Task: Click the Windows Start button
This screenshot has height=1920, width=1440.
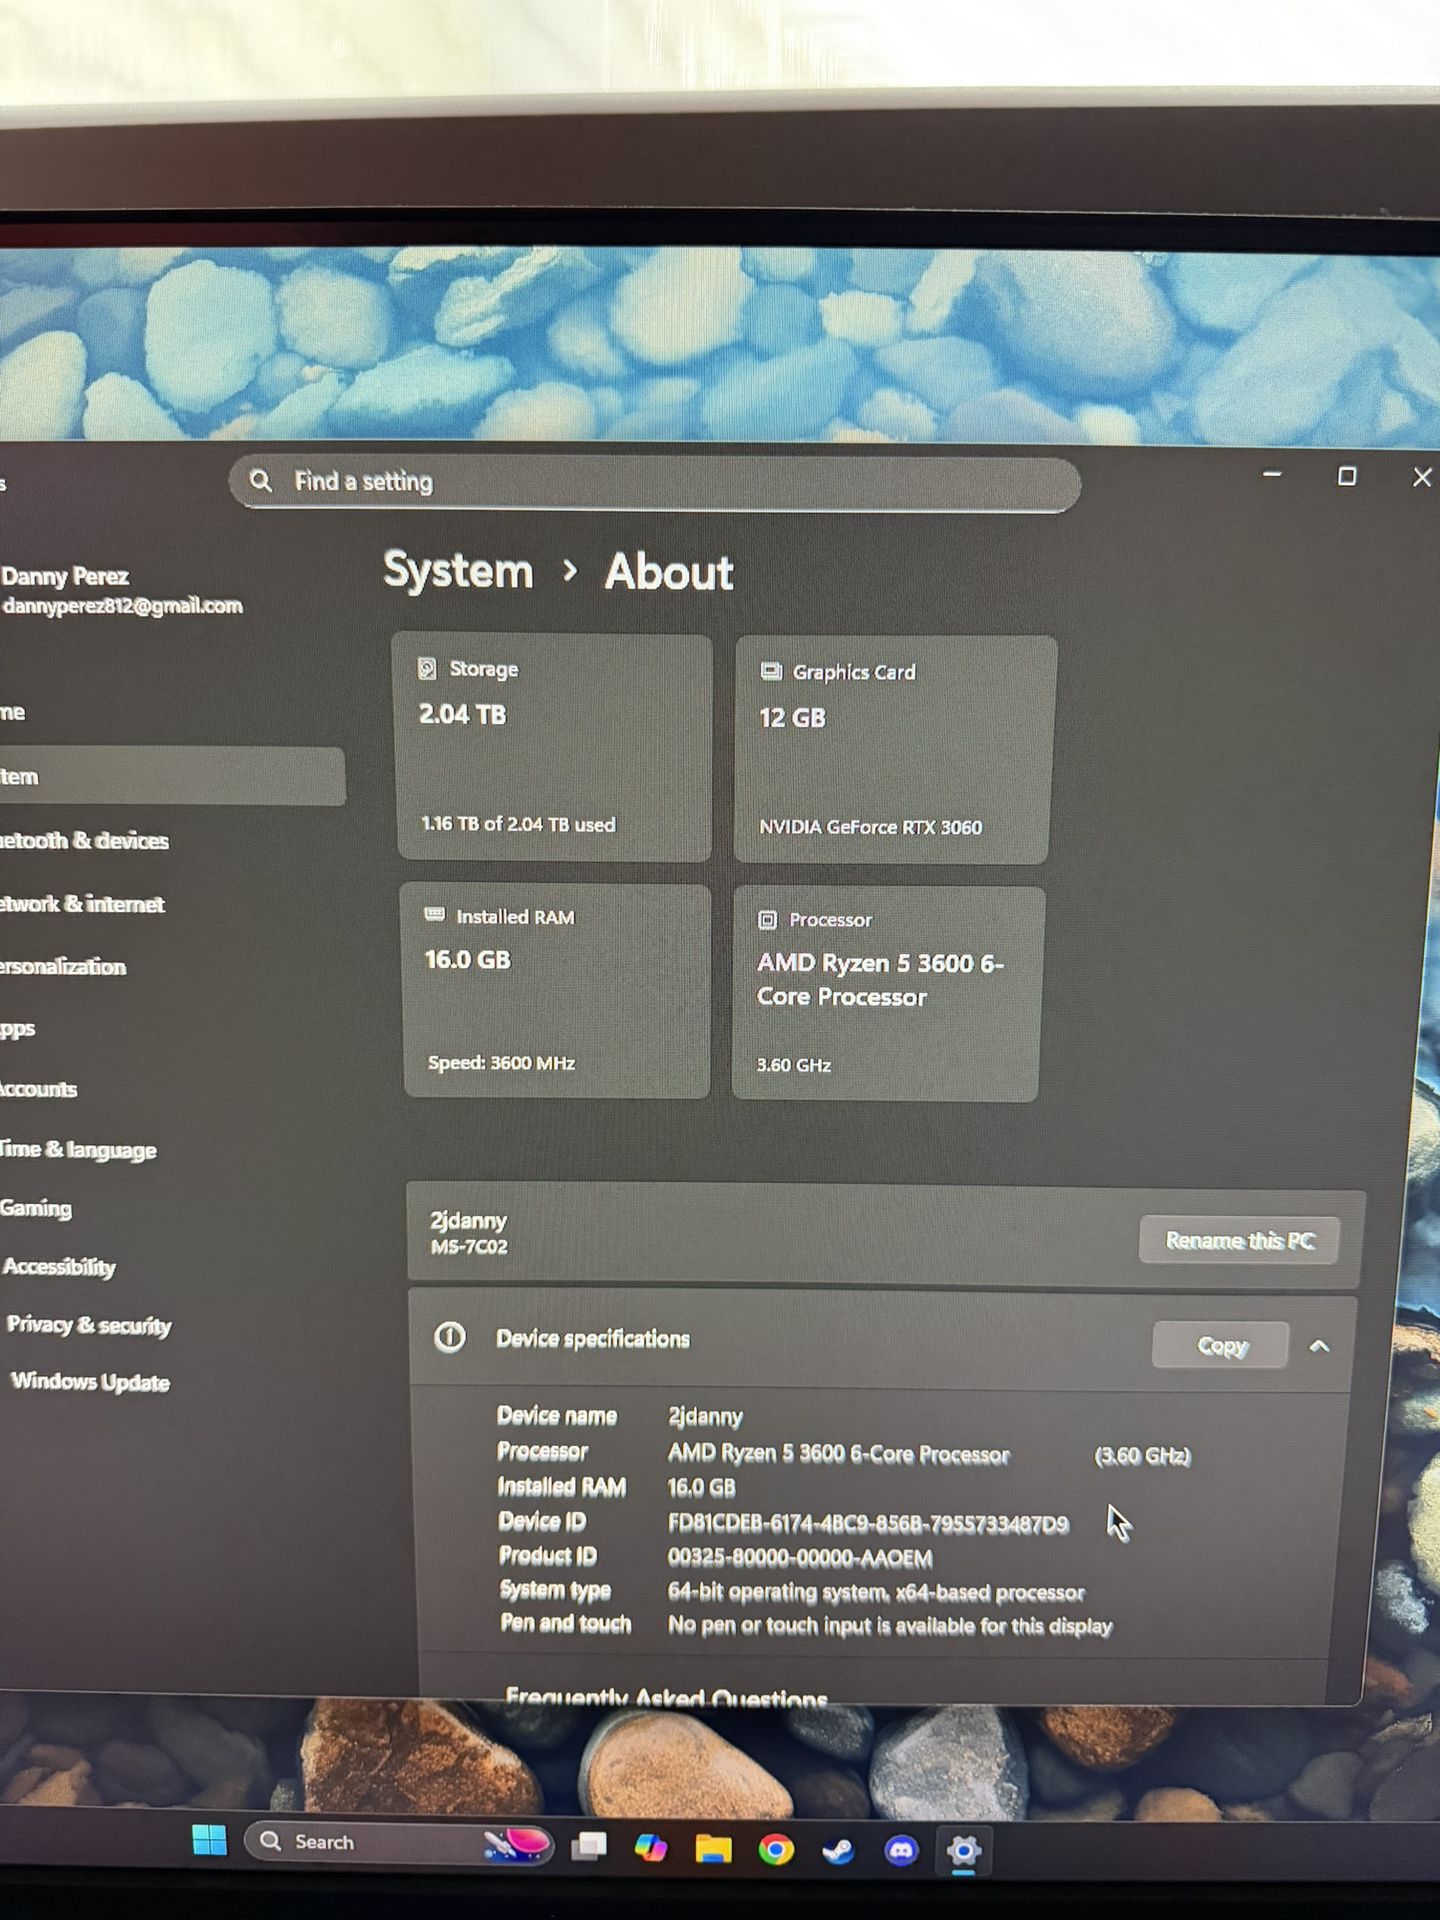Action: [210, 1840]
